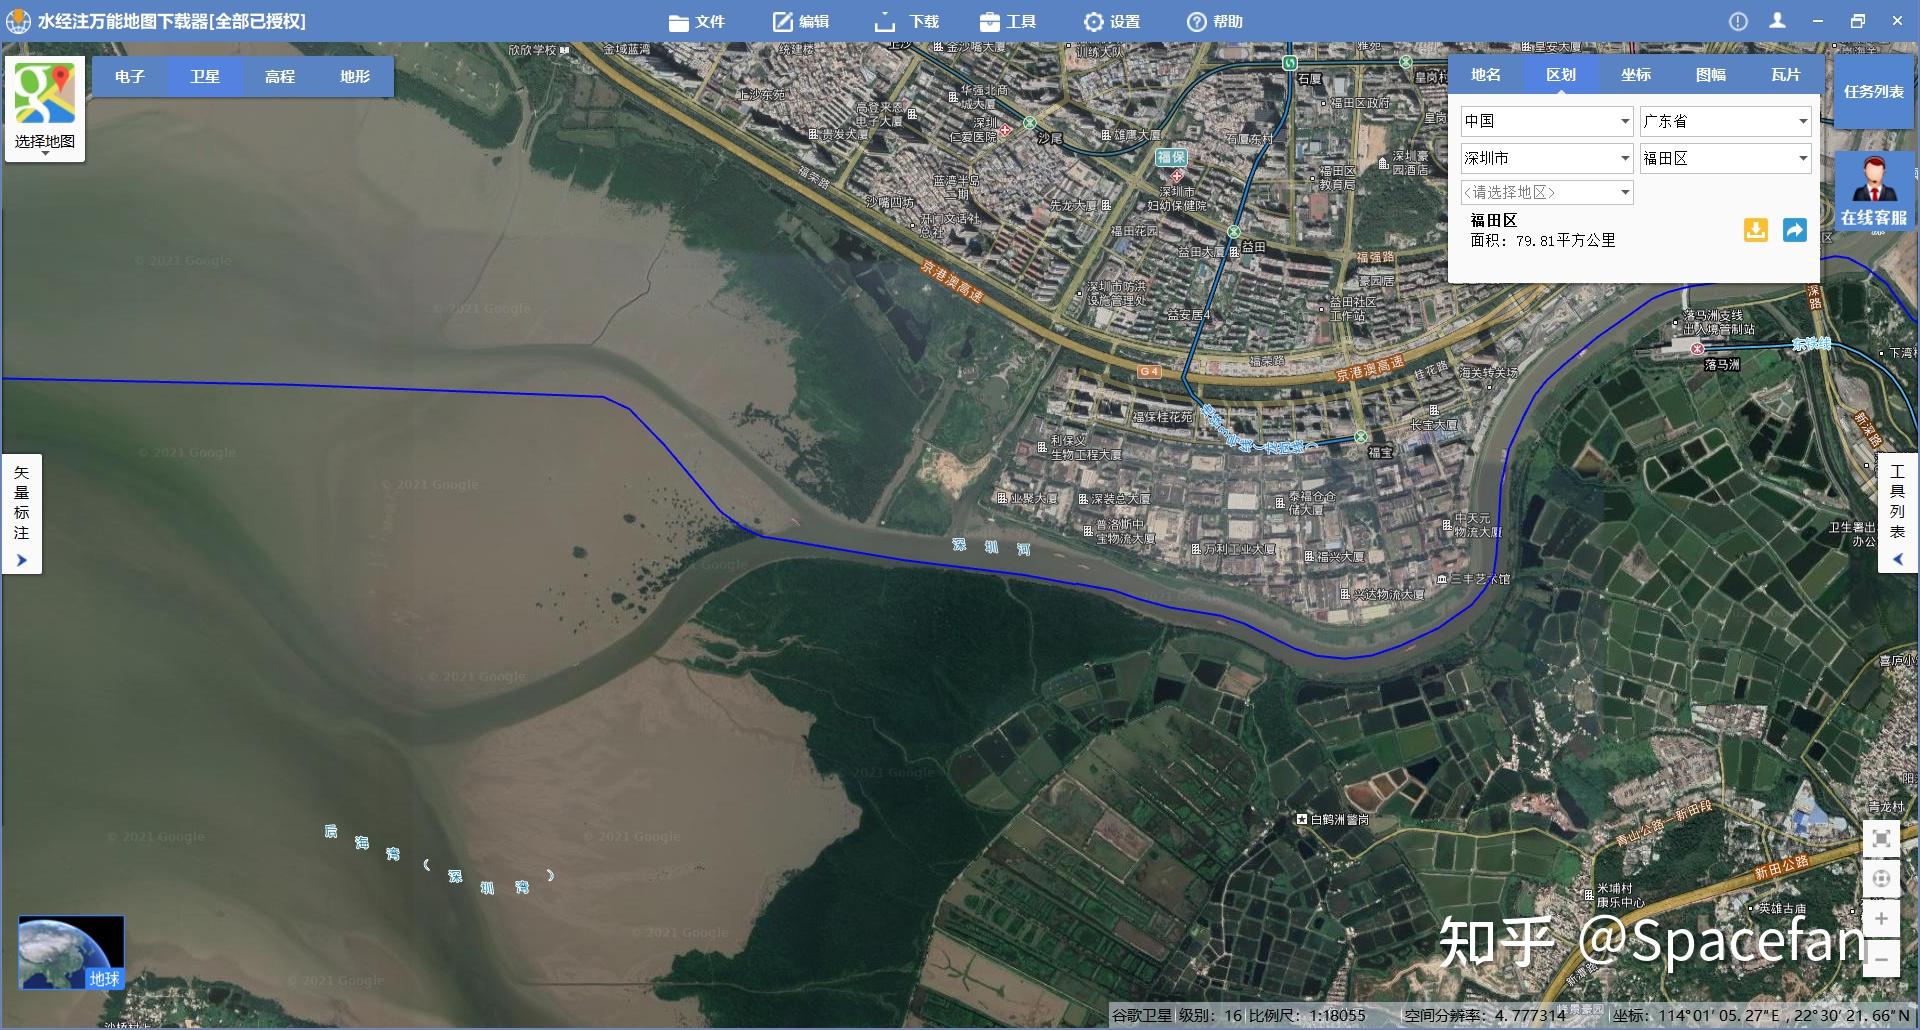Click the 在线客服 customer service avatar
Screen dimensions: 1920x1030
click(1875, 191)
